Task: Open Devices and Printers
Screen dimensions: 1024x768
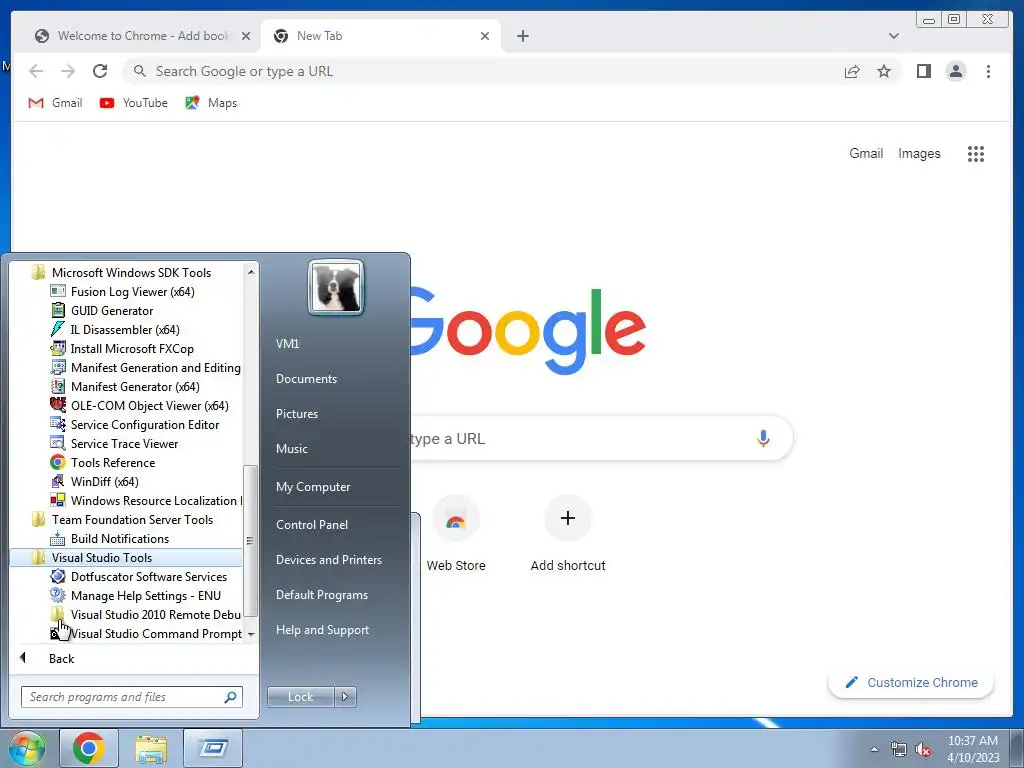Action: (x=328, y=560)
